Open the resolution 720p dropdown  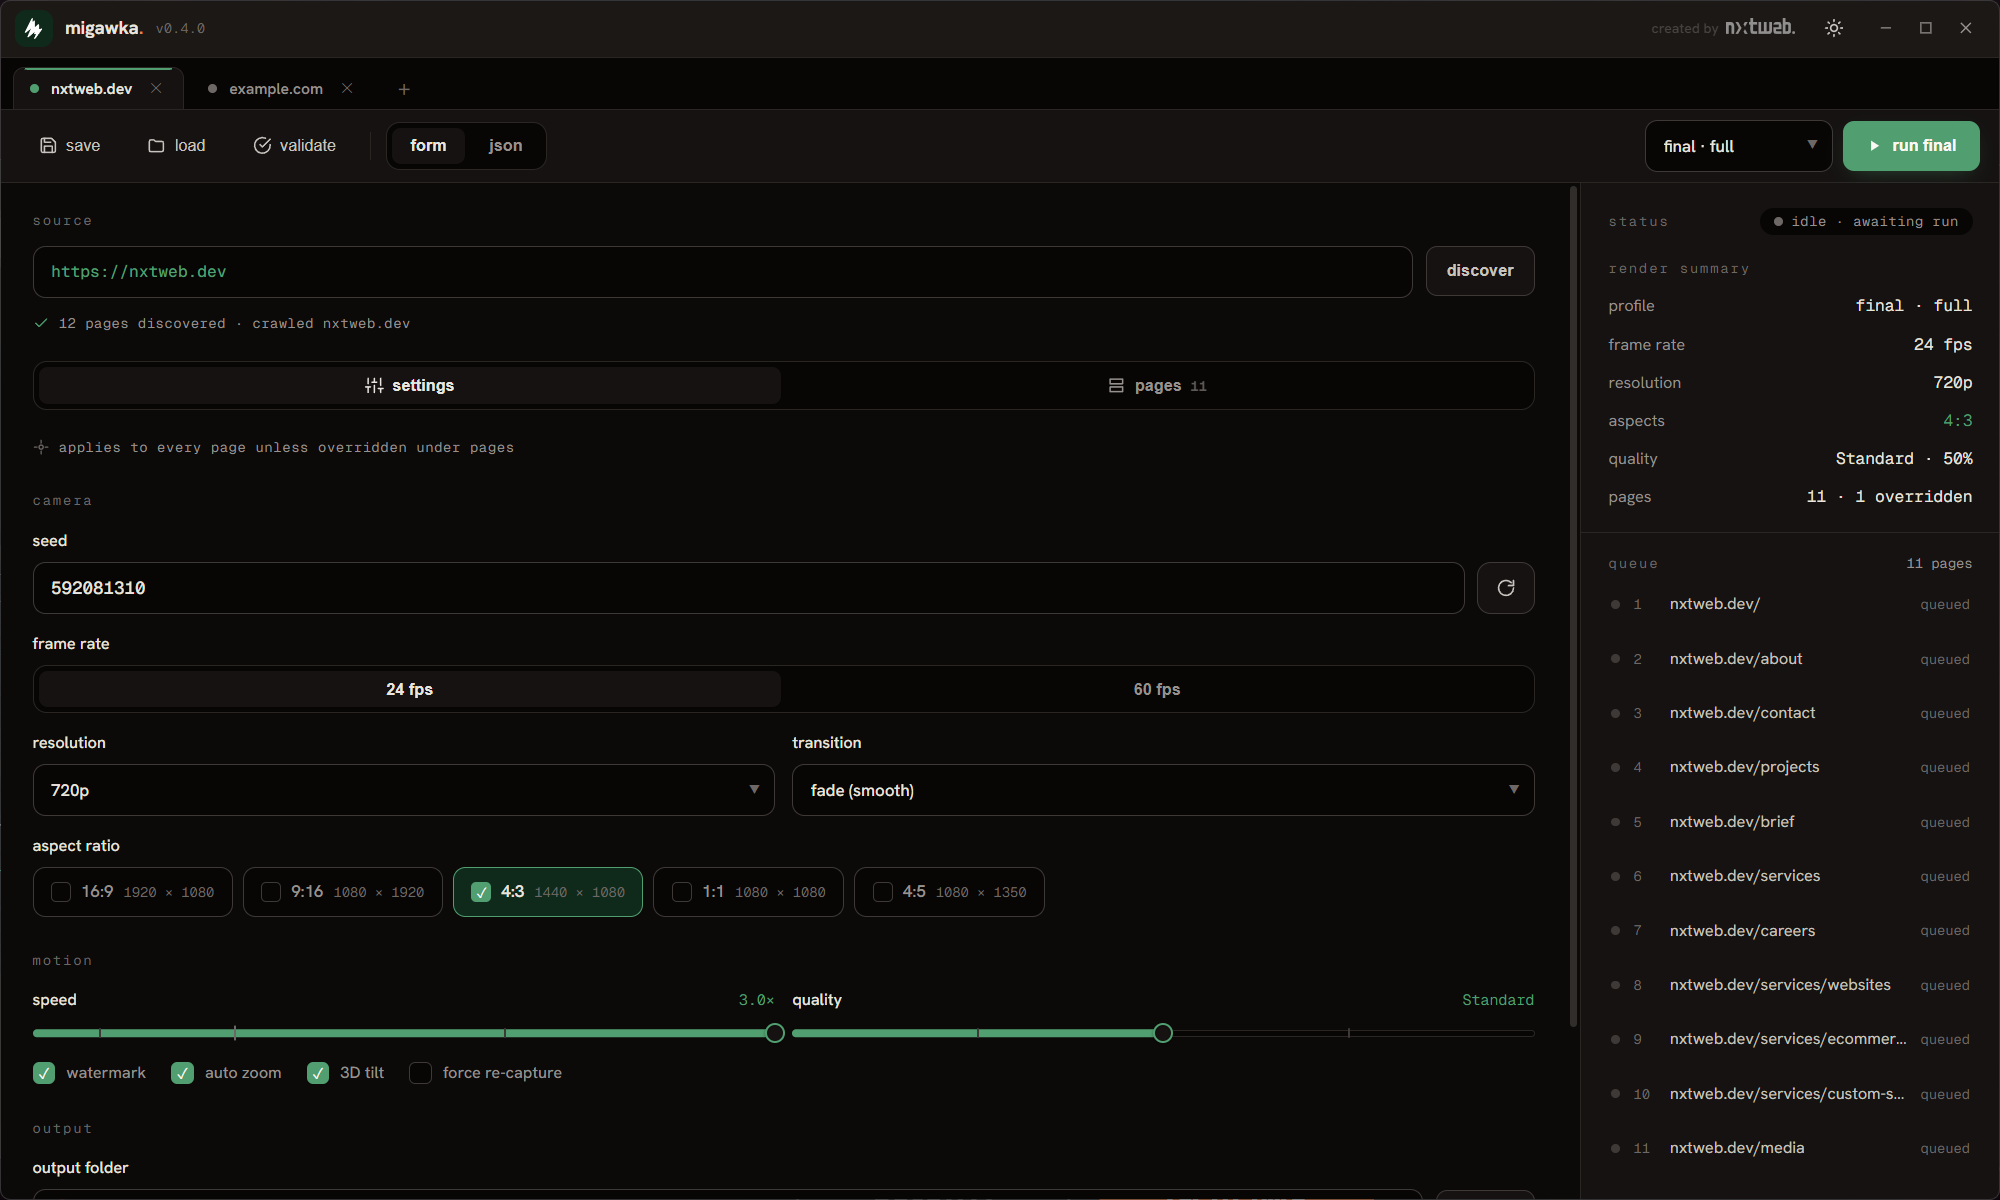tap(404, 790)
